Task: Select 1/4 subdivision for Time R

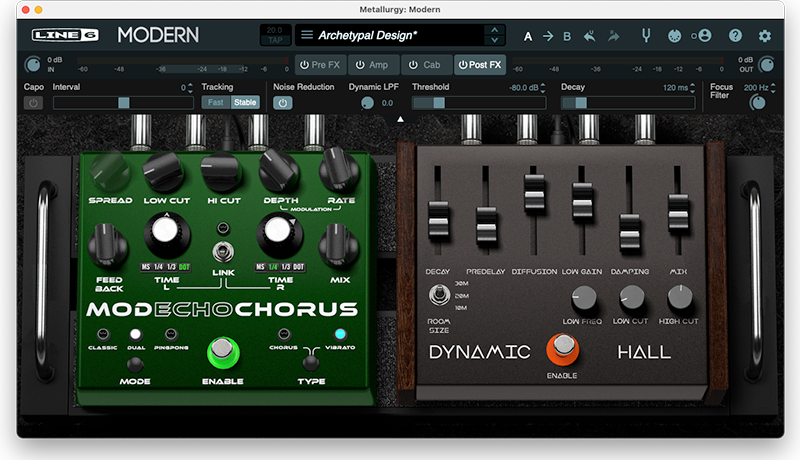Action: pos(273,267)
